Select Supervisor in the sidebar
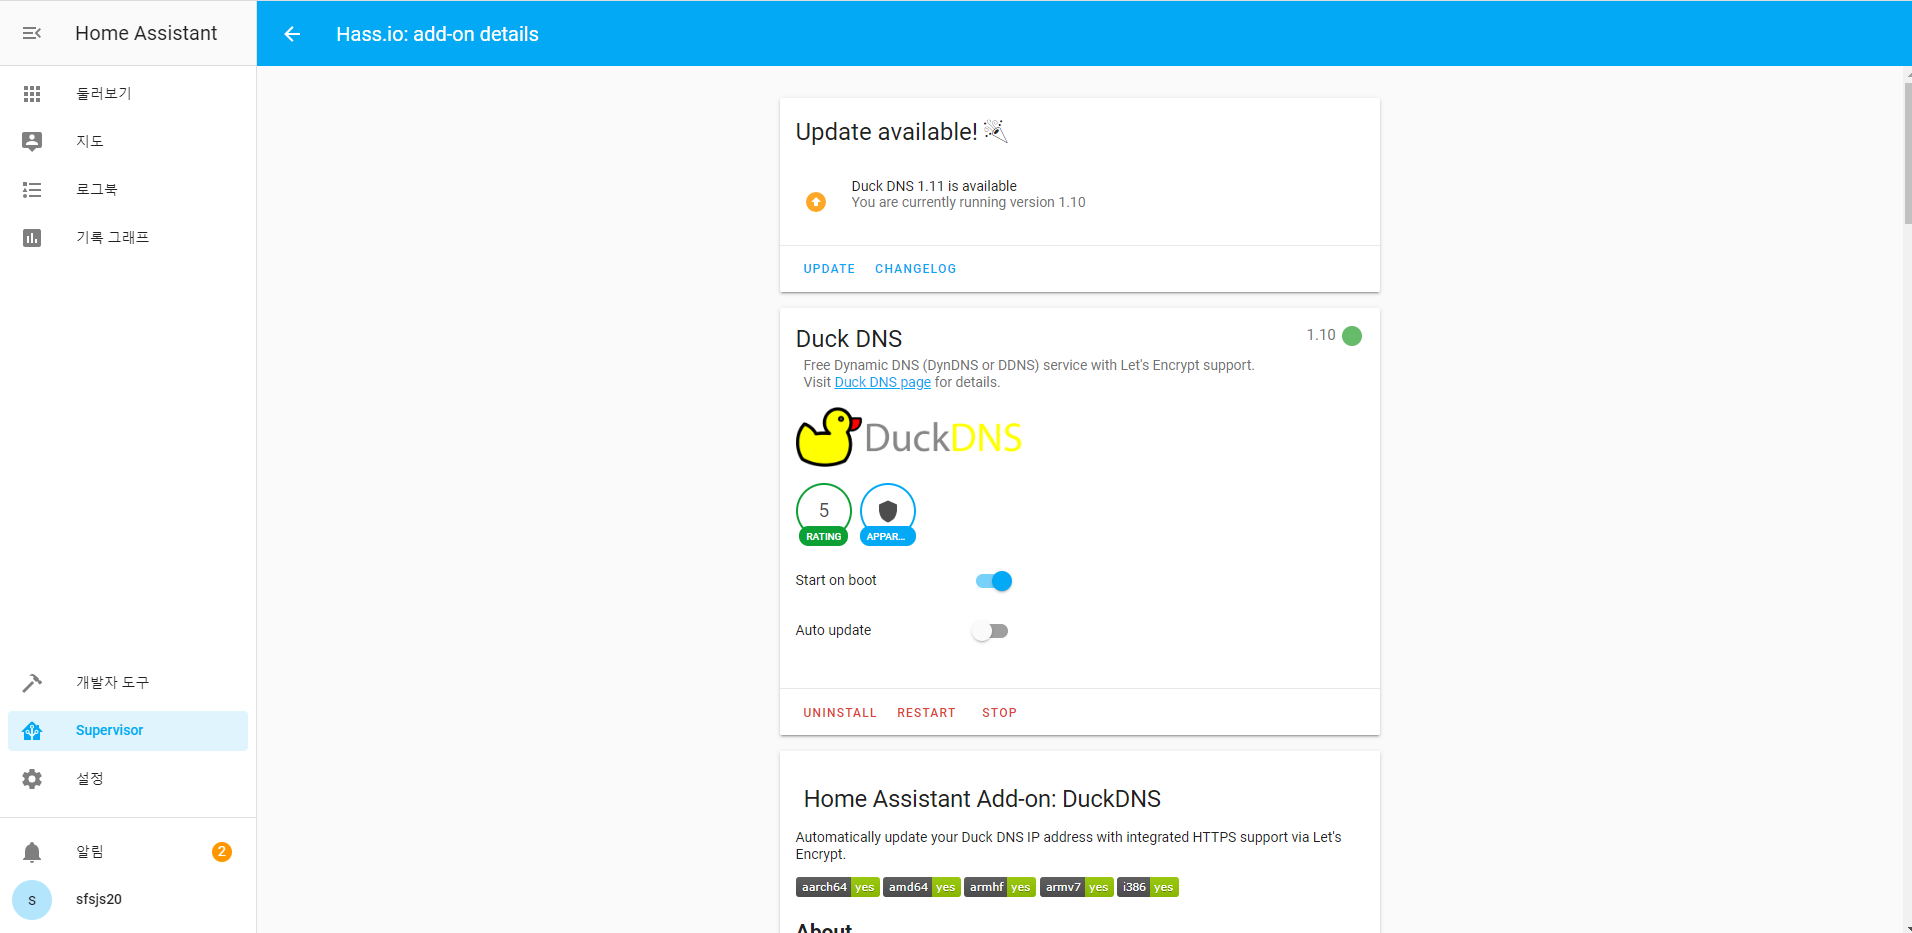The image size is (1912, 933). click(x=128, y=730)
